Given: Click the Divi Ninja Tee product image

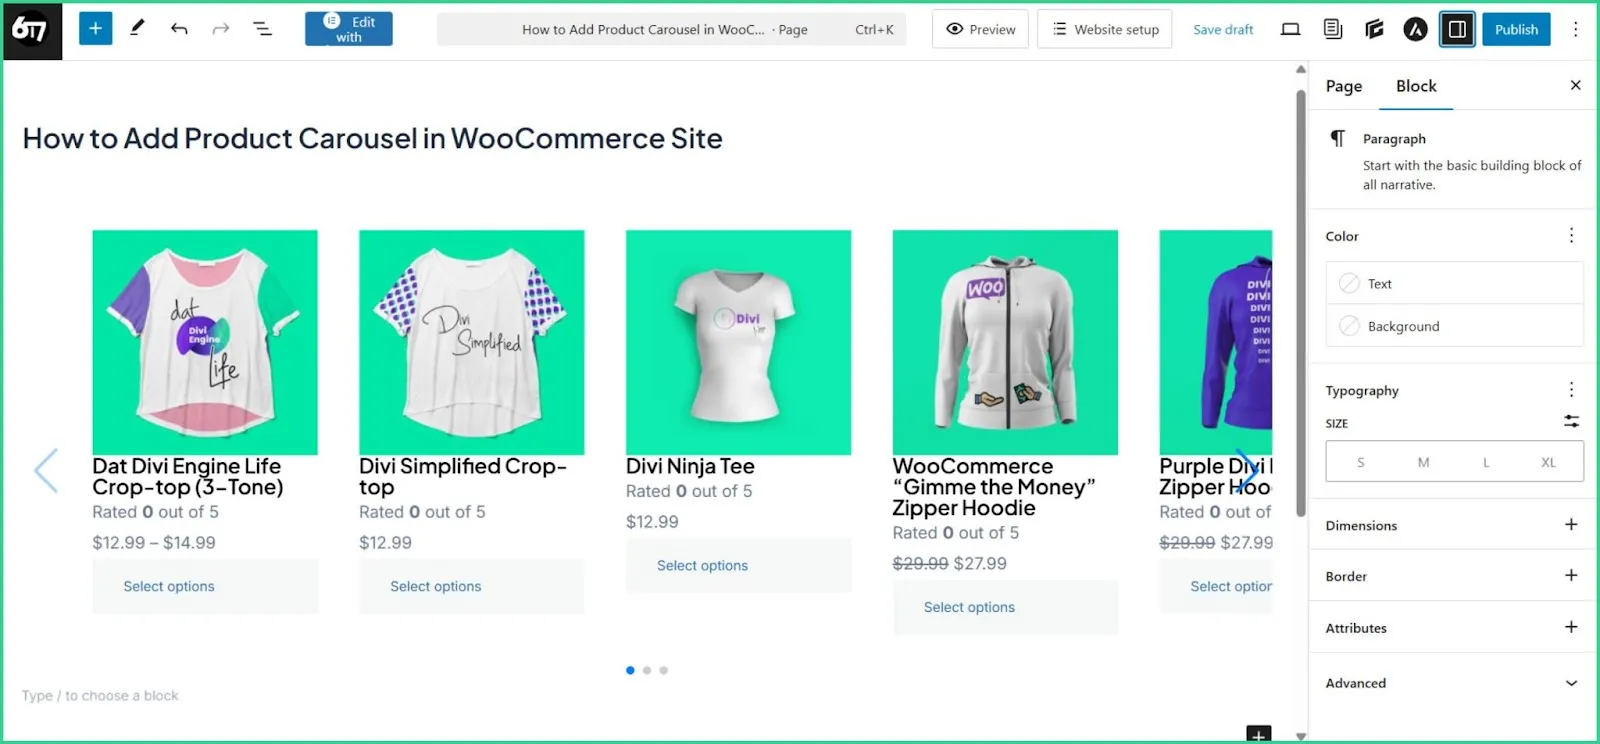Looking at the screenshot, I should 738,342.
